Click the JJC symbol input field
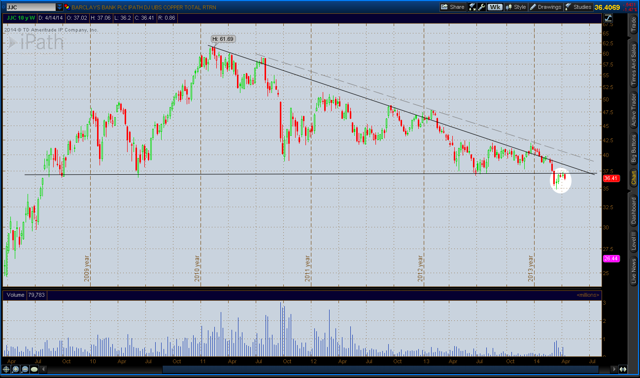The height and width of the screenshot is (378, 640). pyautogui.click(x=31, y=7)
